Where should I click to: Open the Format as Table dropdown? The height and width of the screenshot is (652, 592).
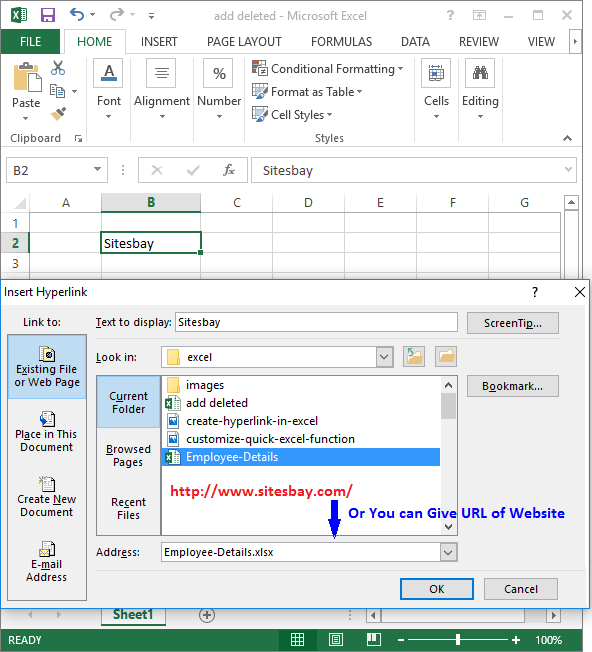point(307,91)
